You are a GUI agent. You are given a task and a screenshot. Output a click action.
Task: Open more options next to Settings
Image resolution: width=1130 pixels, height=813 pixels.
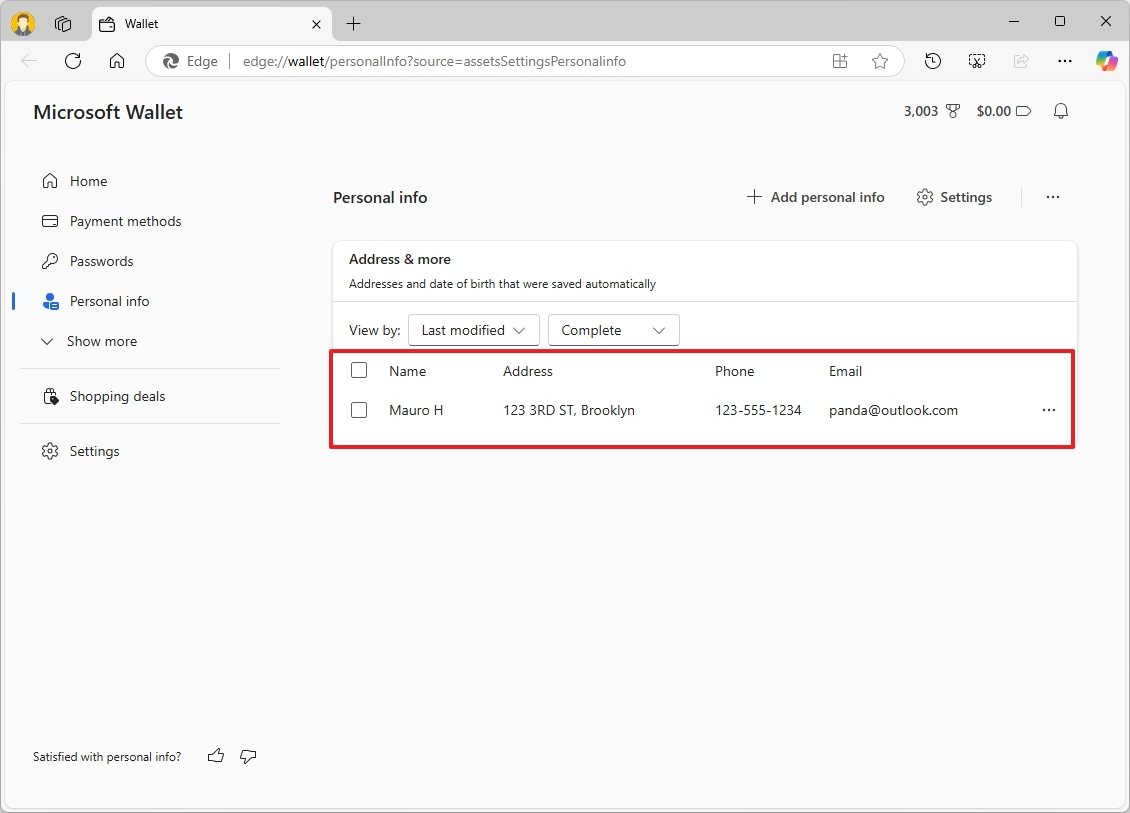tap(1052, 197)
